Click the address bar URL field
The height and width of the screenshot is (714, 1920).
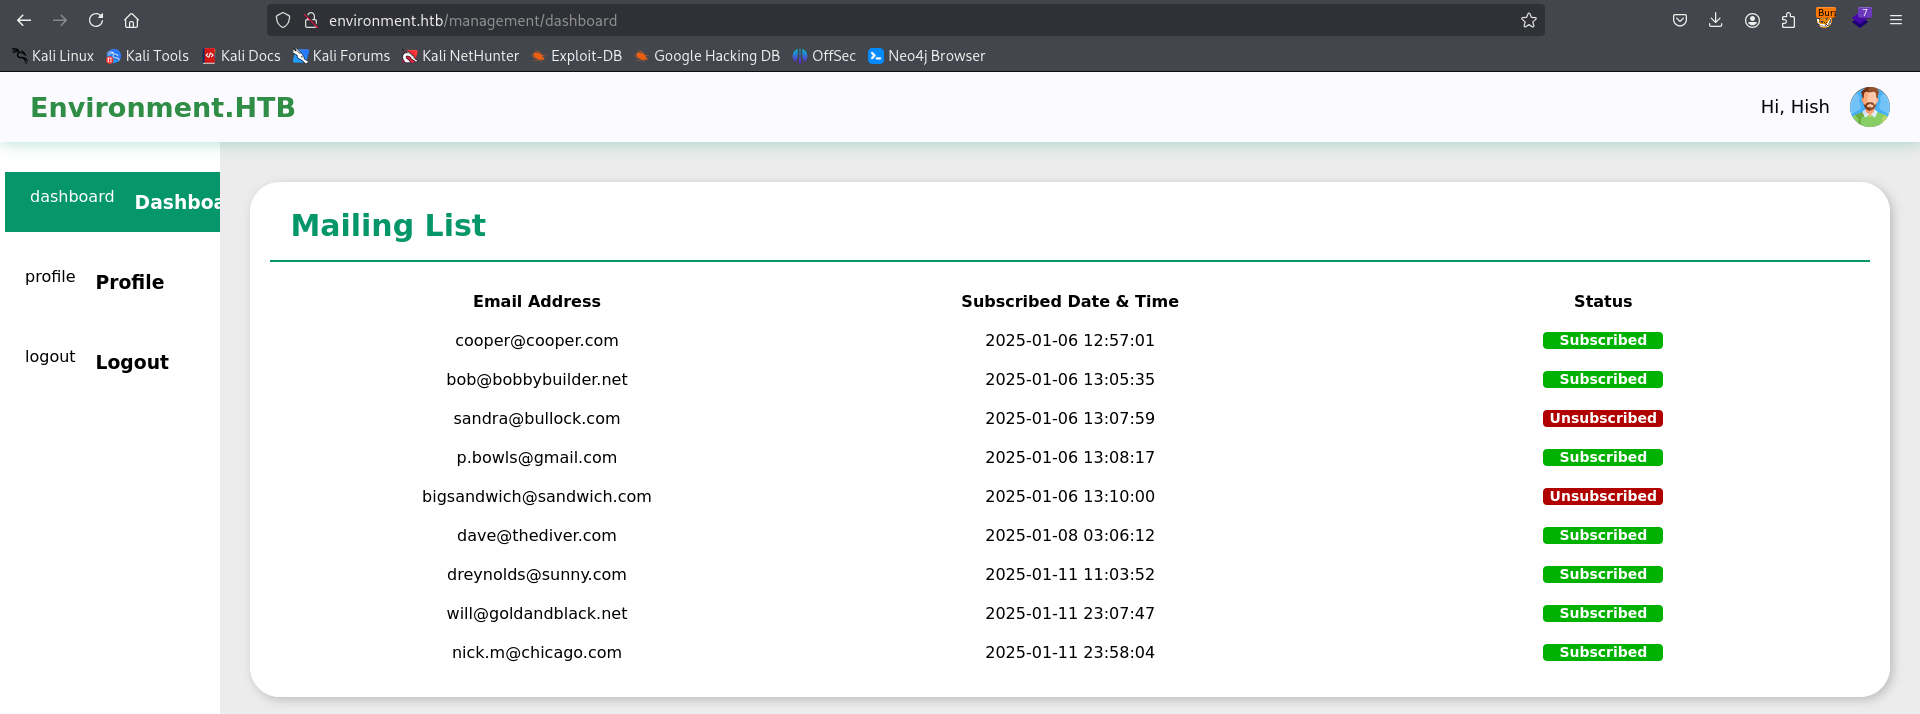(x=900, y=20)
